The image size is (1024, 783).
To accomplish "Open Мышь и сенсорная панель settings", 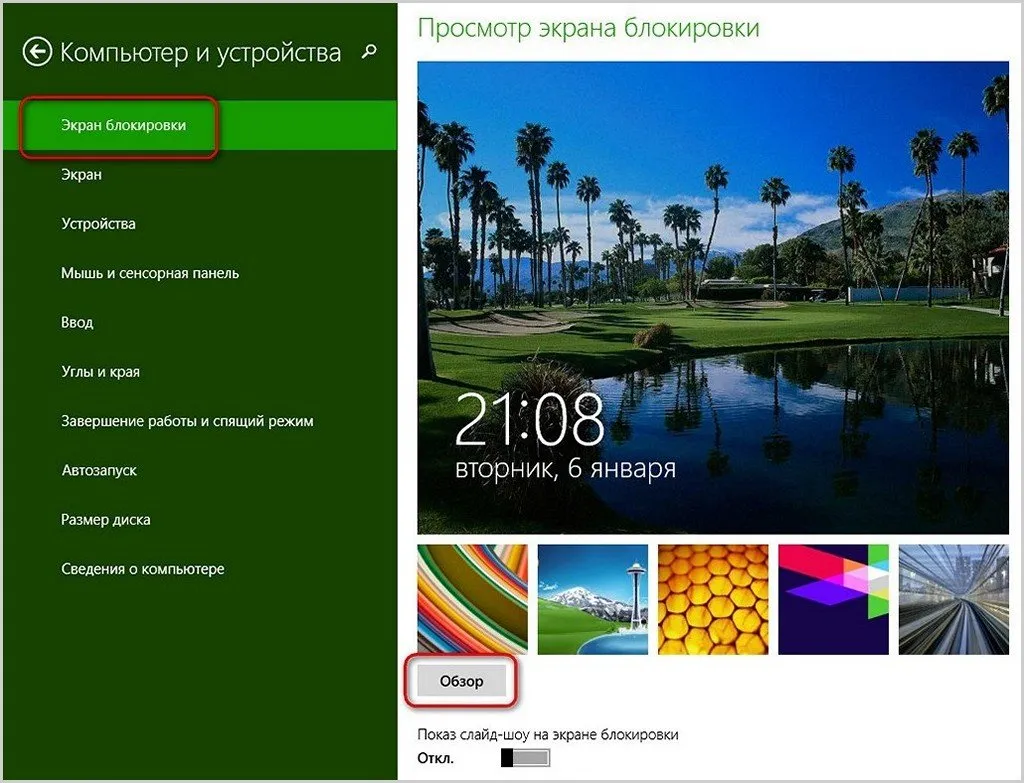I will click(x=150, y=273).
